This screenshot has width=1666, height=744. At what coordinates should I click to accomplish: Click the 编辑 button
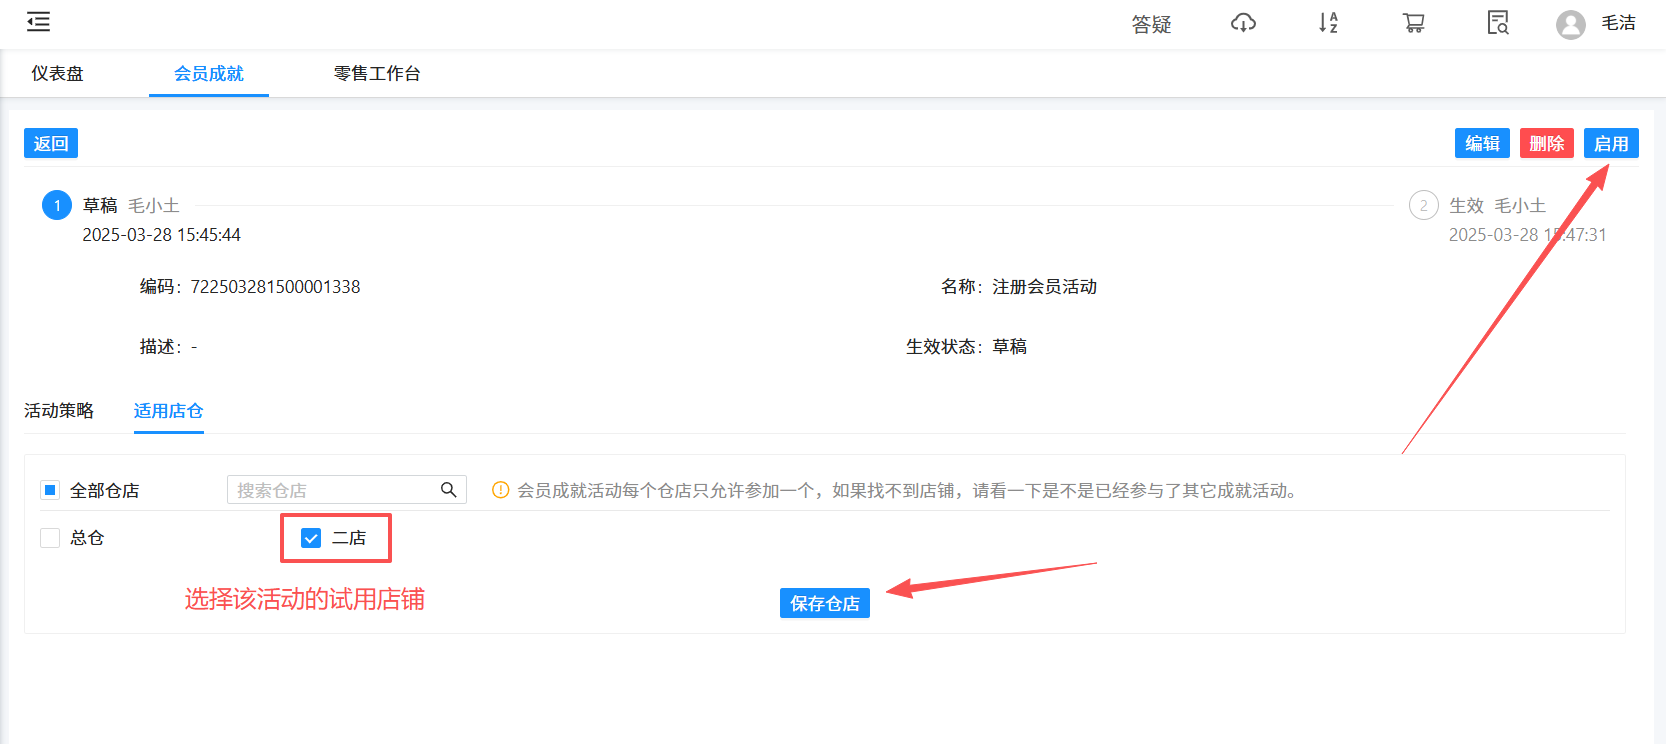click(x=1482, y=143)
